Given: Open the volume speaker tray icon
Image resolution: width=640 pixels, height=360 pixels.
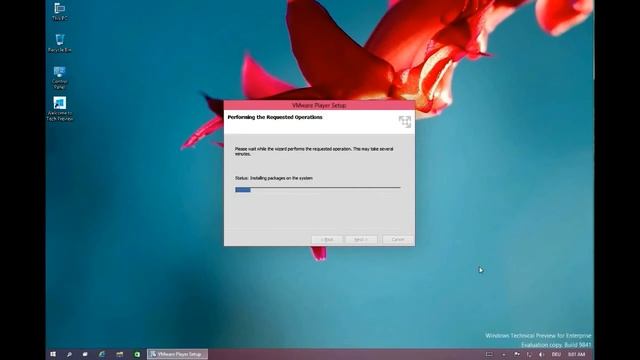Looking at the screenshot, I should [542, 355].
